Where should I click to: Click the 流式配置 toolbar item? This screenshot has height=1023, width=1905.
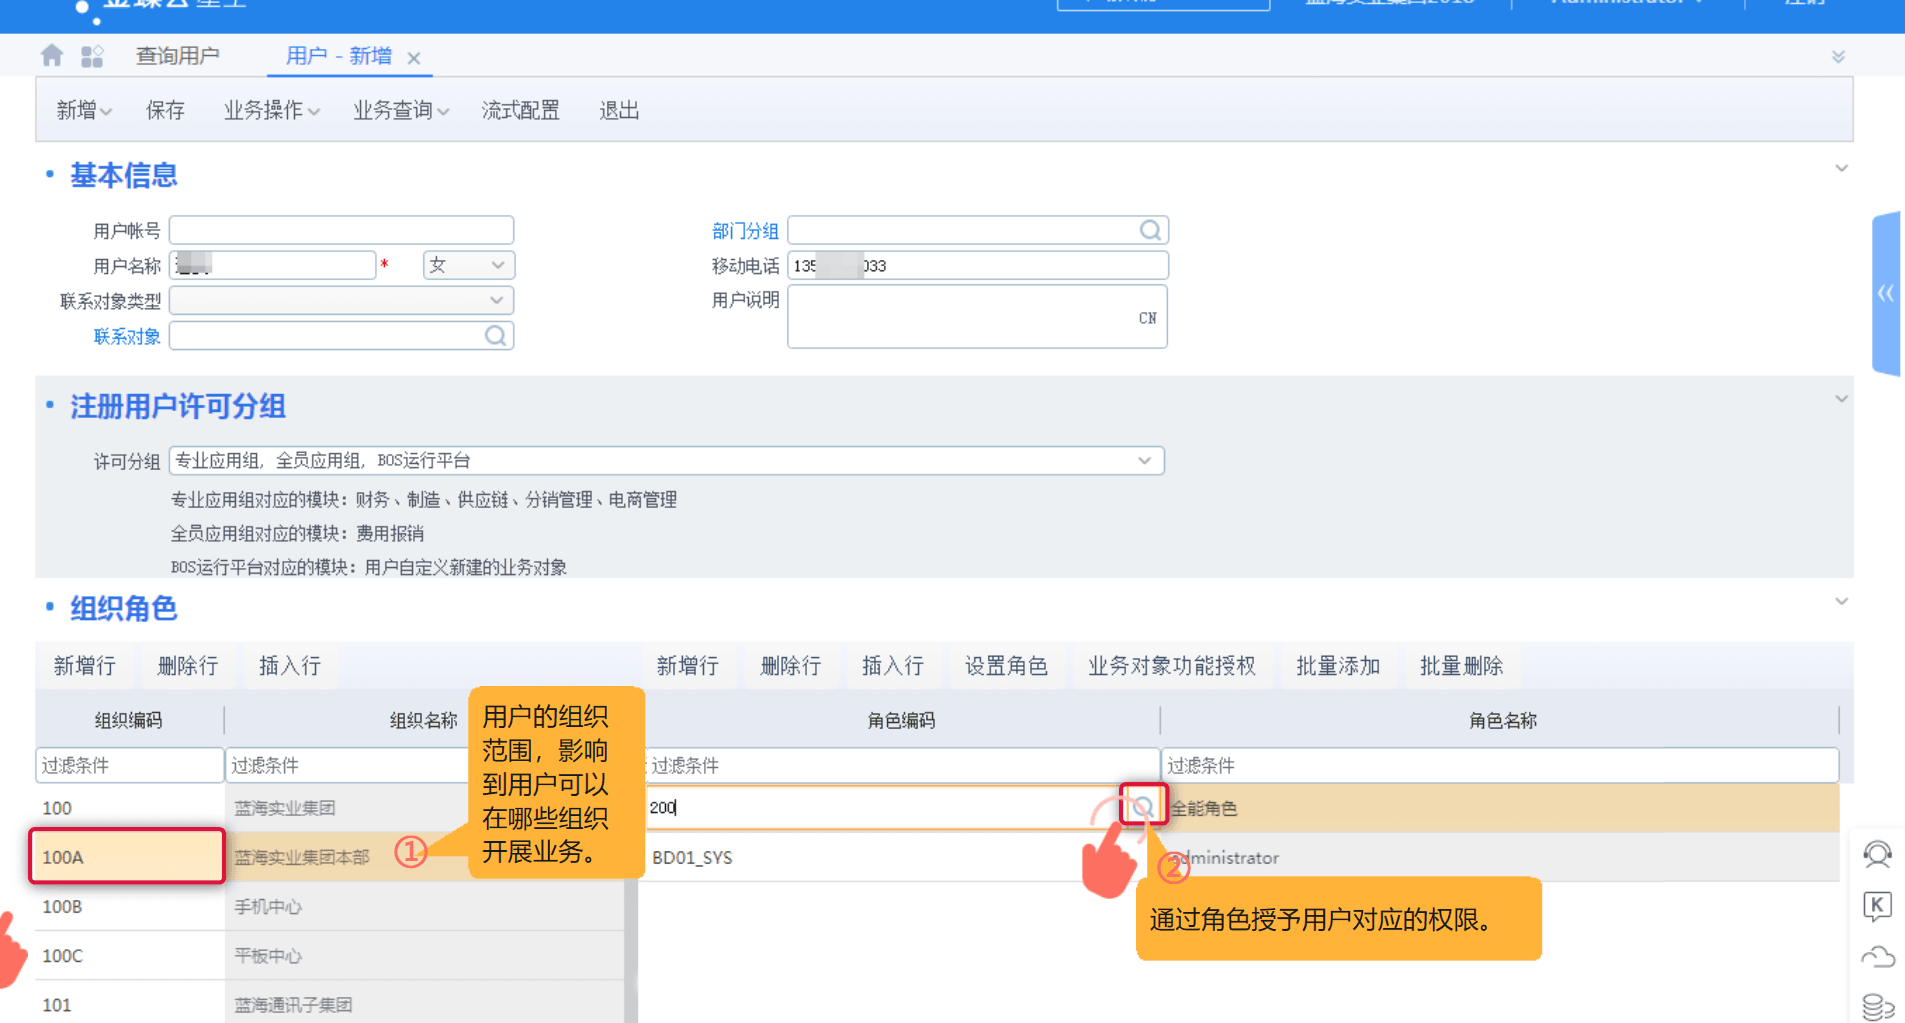click(520, 110)
